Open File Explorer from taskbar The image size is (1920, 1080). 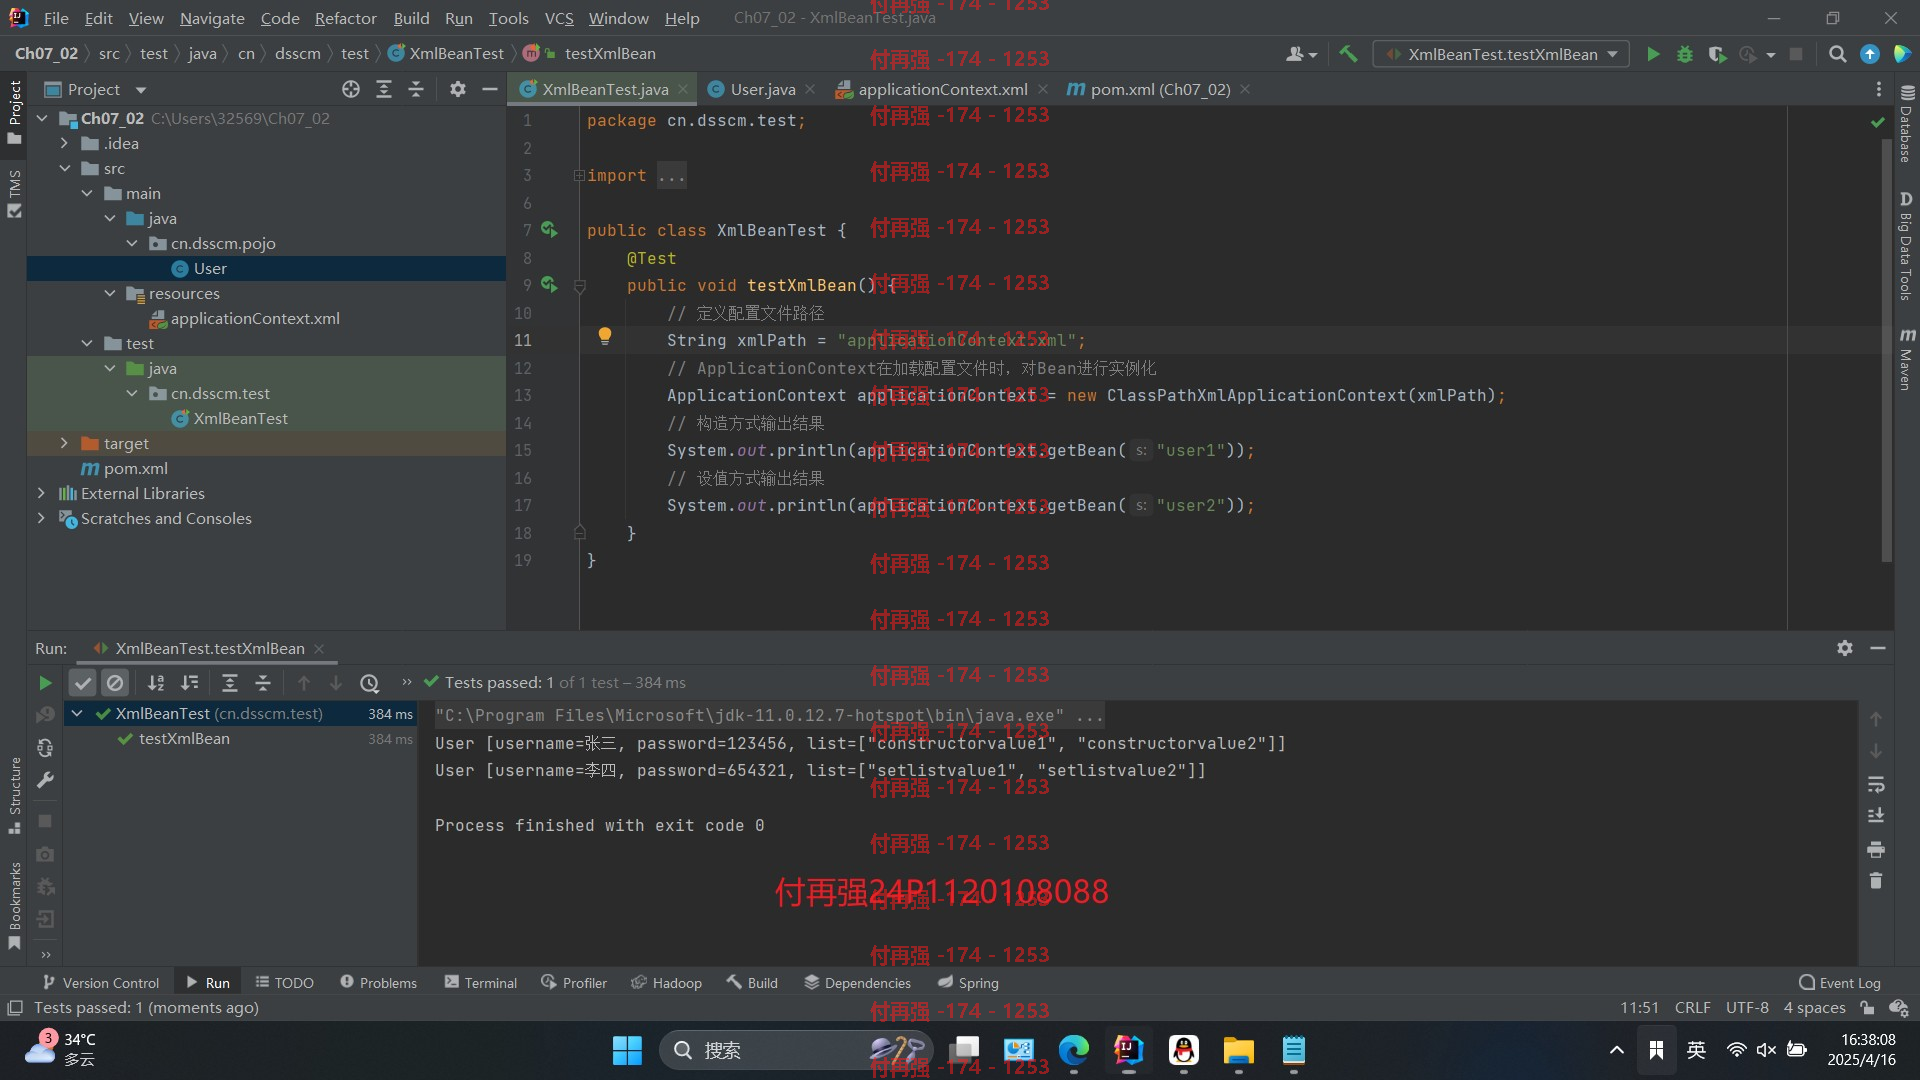point(1238,1050)
